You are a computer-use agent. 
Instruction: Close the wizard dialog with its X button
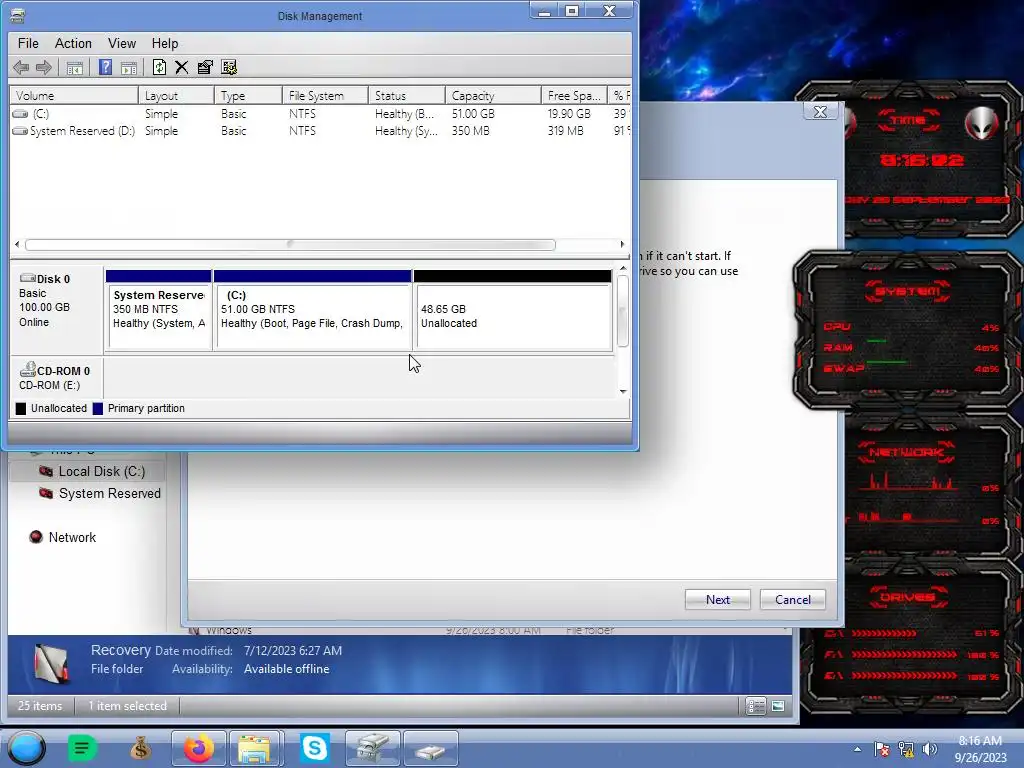pos(820,112)
